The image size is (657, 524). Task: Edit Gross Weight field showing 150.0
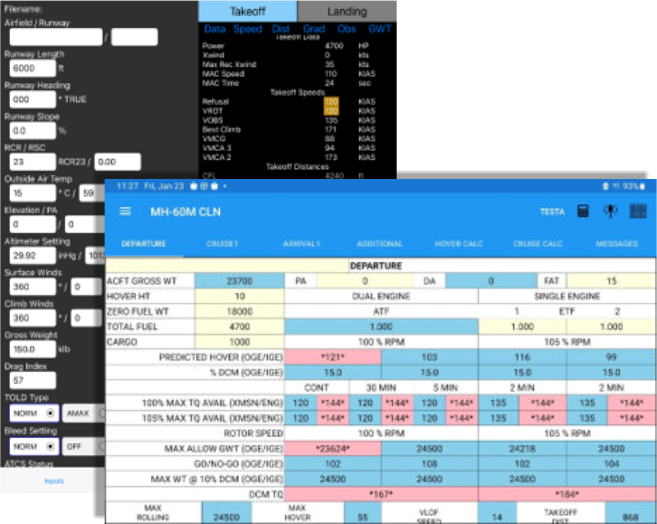33,349
